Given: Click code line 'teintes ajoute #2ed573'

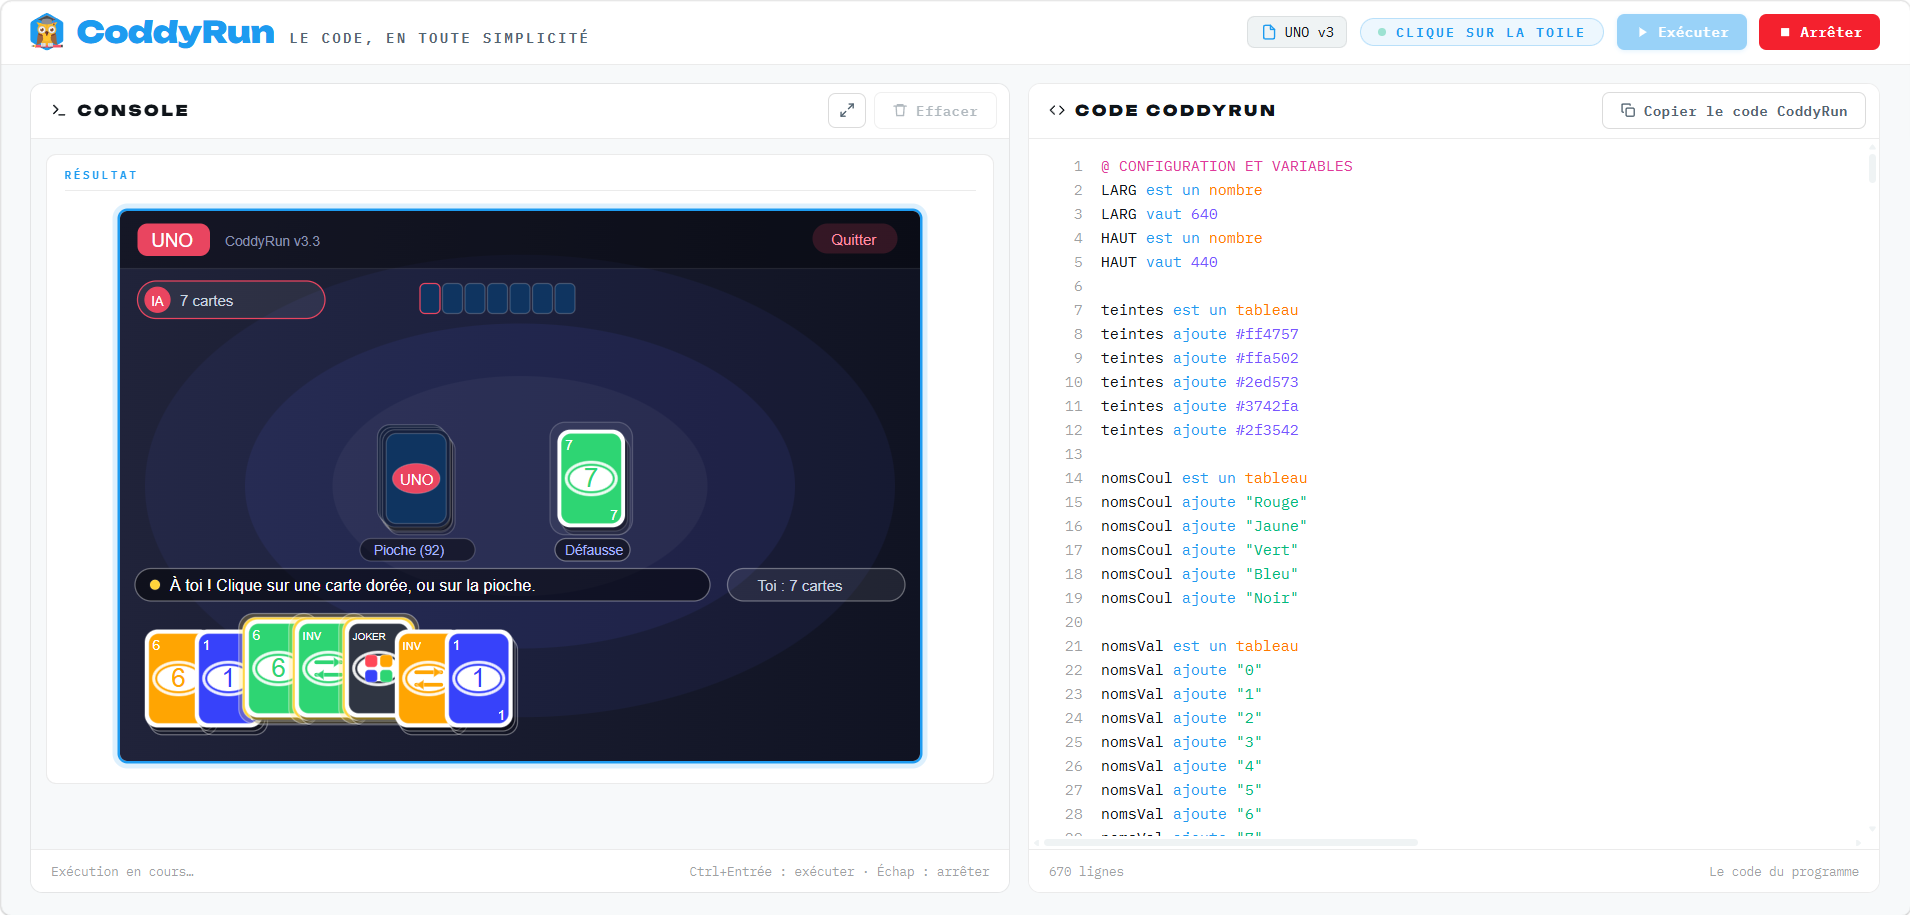Looking at the screenshot, I should click(1199, 382).
